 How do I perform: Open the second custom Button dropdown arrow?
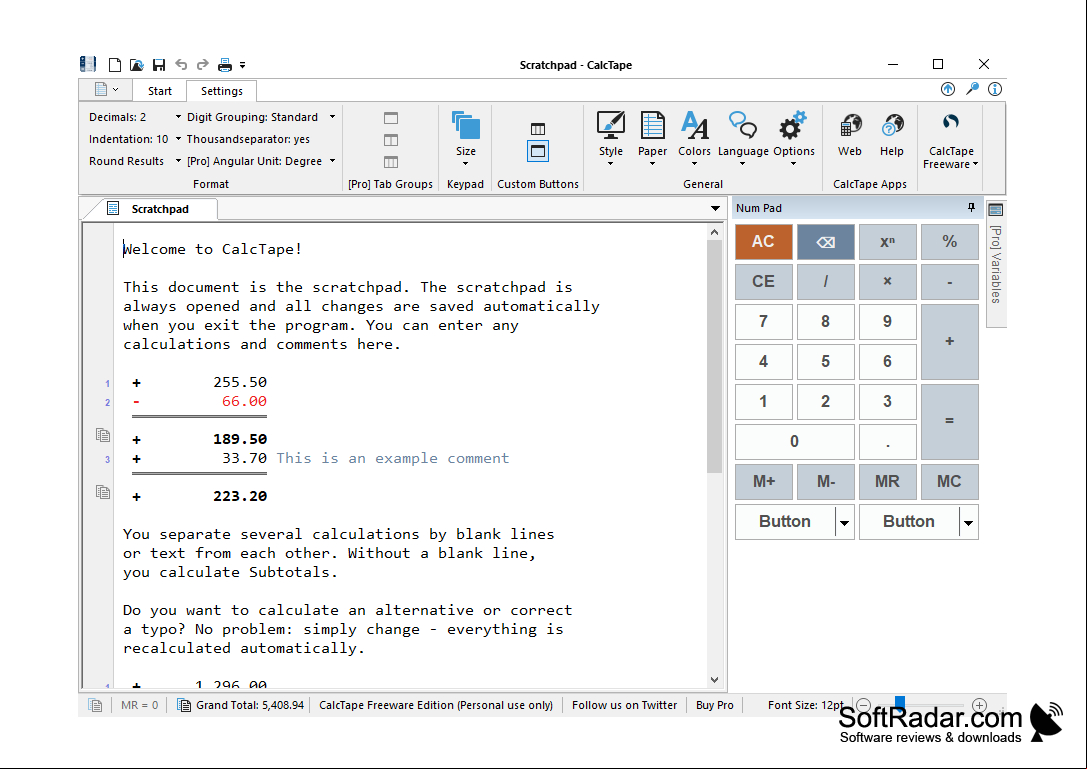[x=968, y=522]
